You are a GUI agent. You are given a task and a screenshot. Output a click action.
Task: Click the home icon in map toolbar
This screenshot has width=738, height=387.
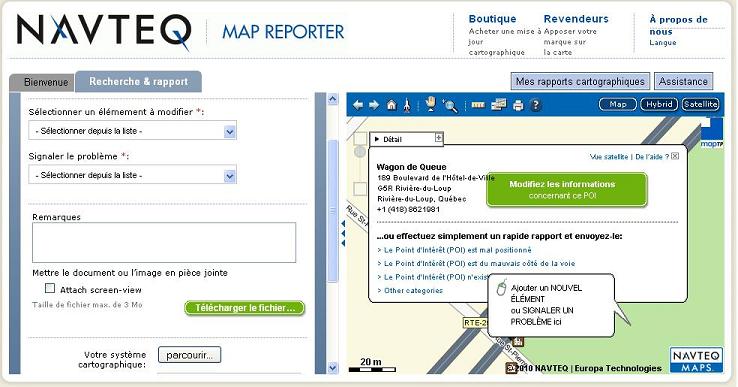pyautogui.click(x=392, y=105)
